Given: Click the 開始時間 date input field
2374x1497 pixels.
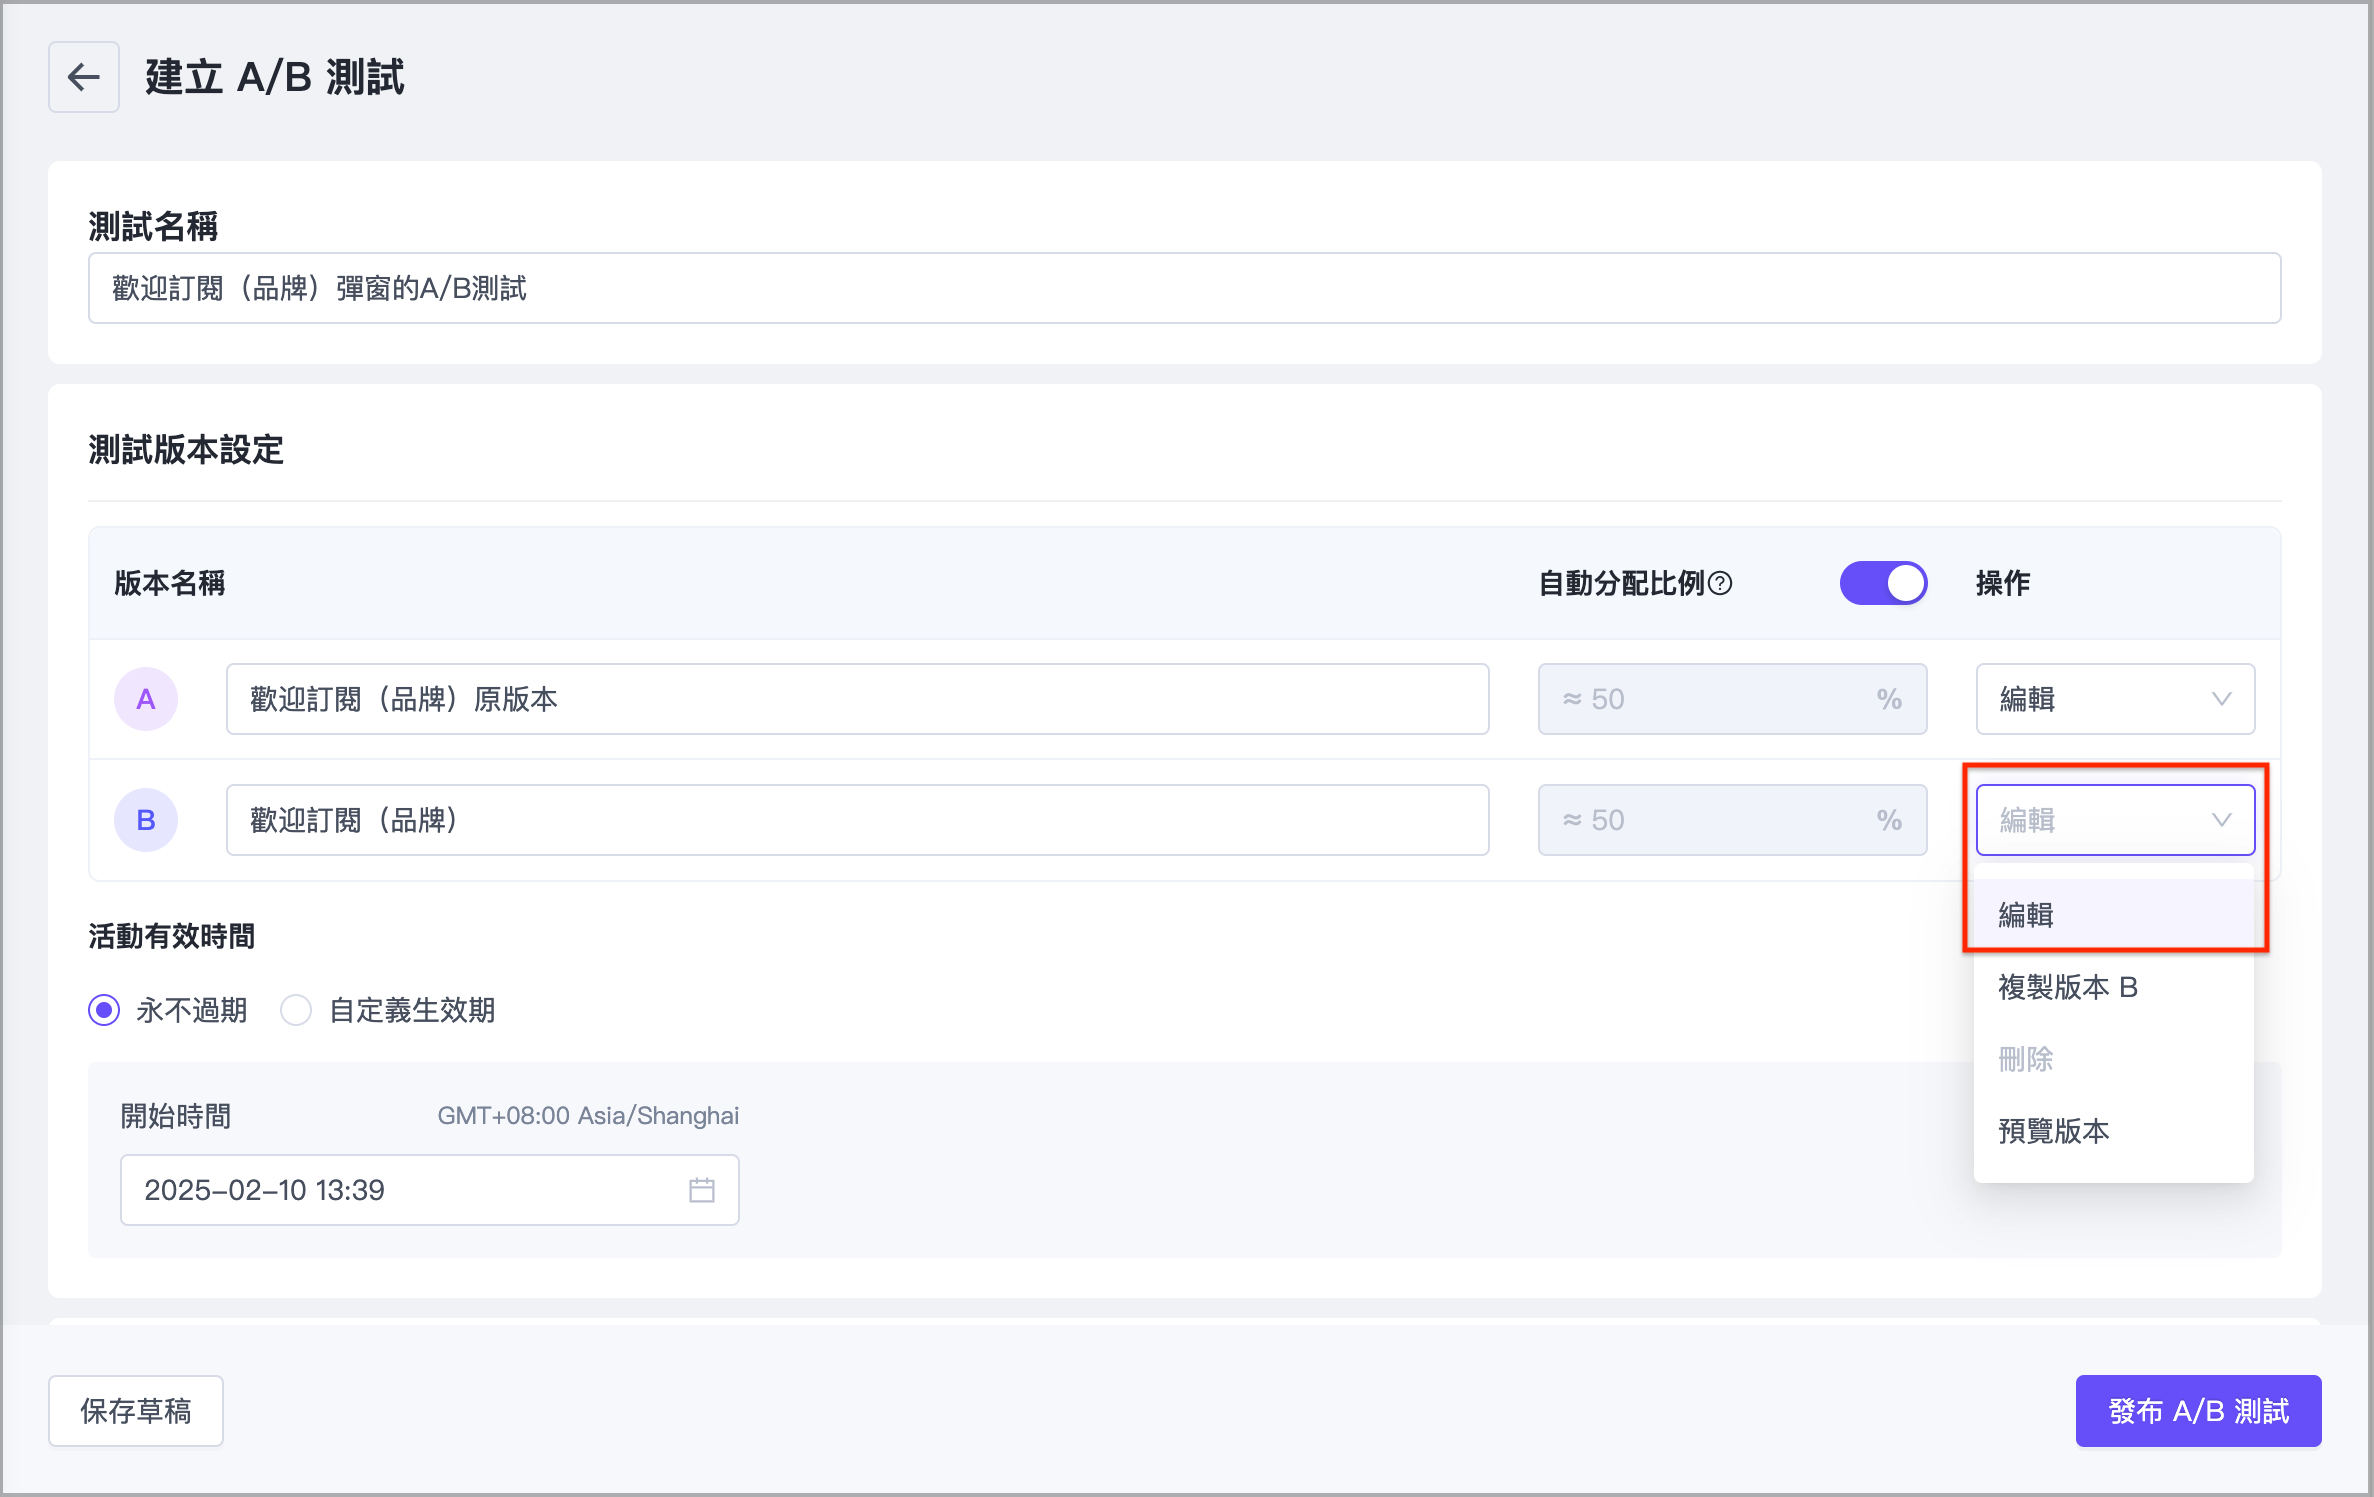Looking at the screenshot, I should 400,1190.
